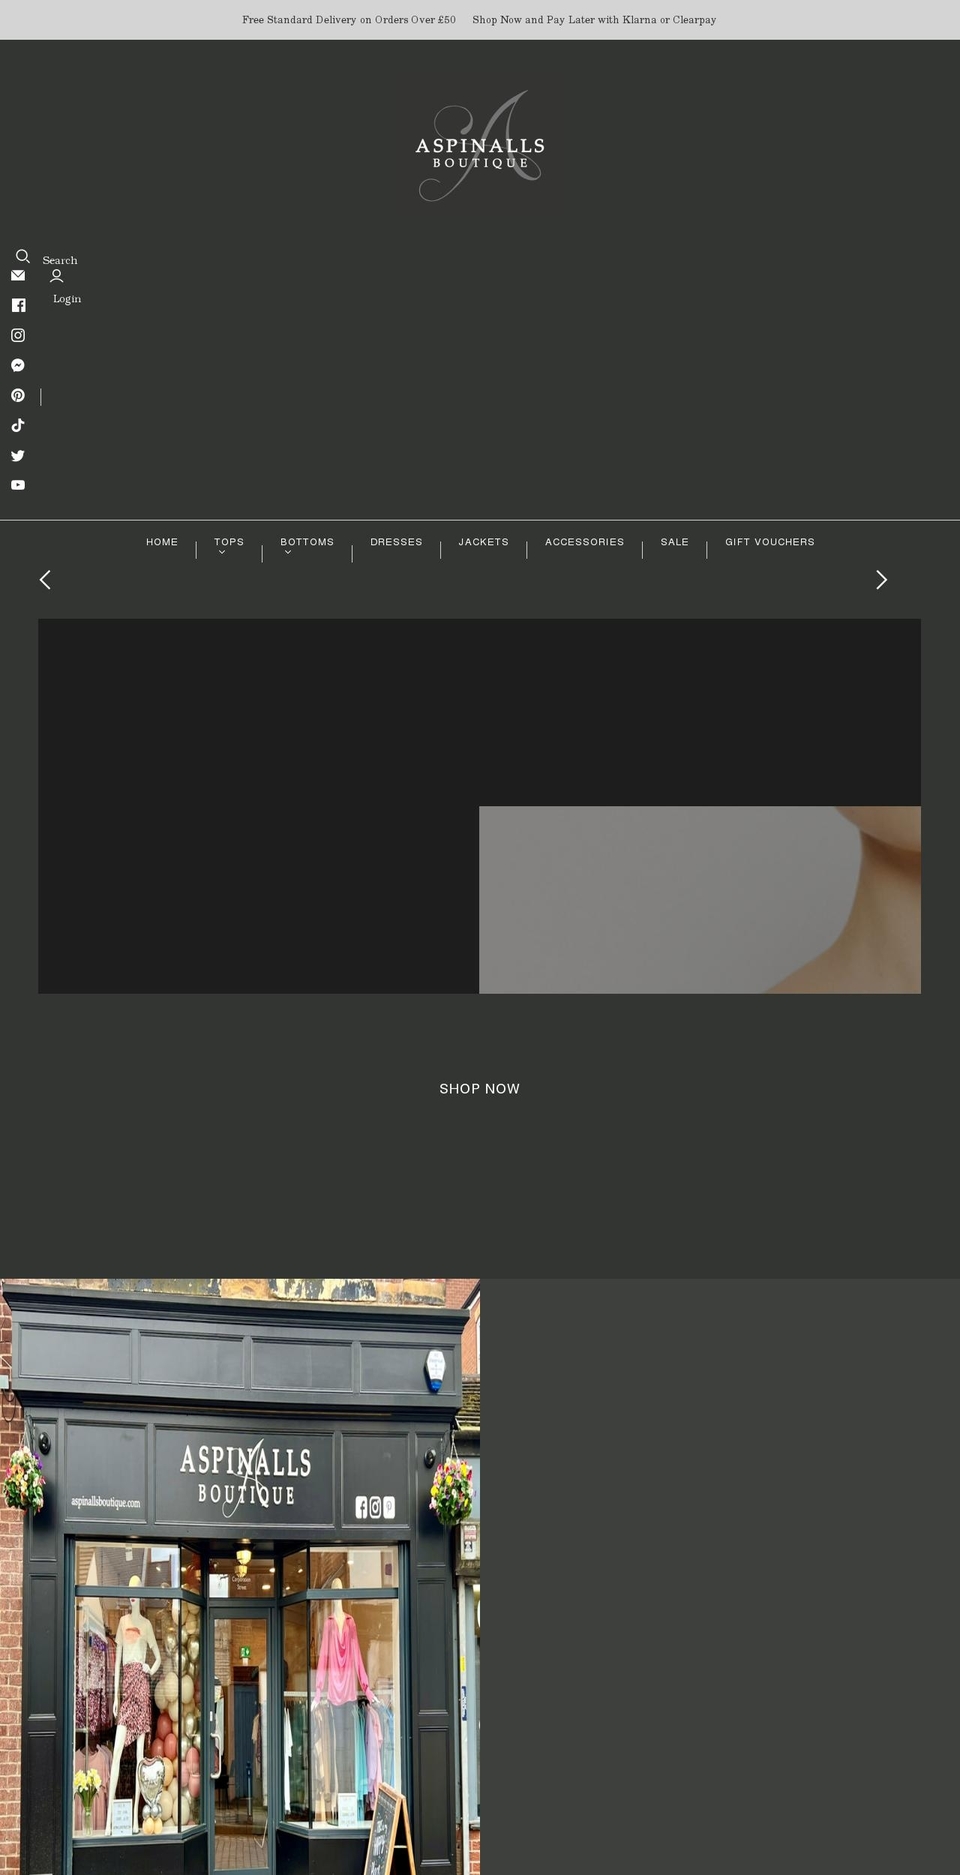Go to next slide arrow

(881, 580)
